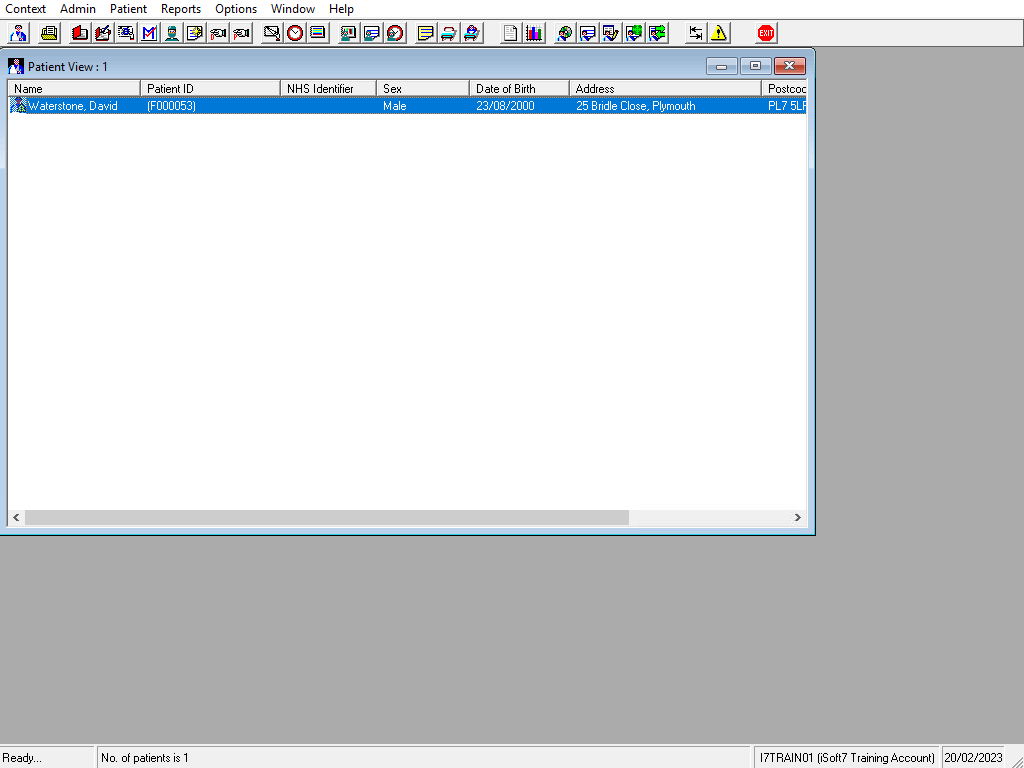The width and height of the screenshot is (1024, 768).
Task: Click the red book toolbar icon
Action: (80, 33)
